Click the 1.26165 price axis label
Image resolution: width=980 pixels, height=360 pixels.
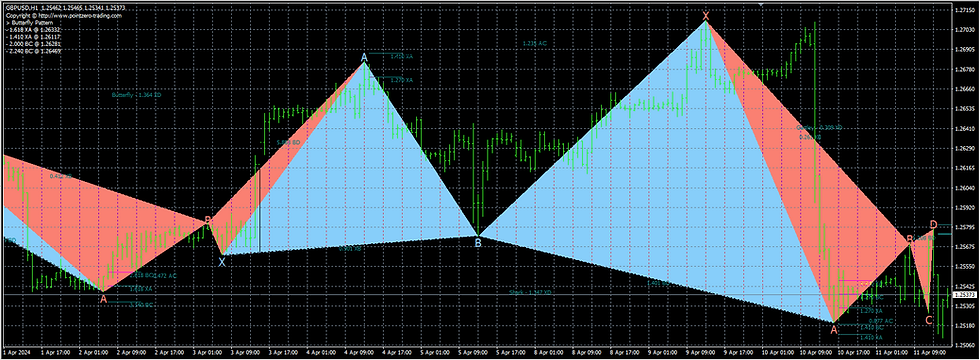coord(966,168)
